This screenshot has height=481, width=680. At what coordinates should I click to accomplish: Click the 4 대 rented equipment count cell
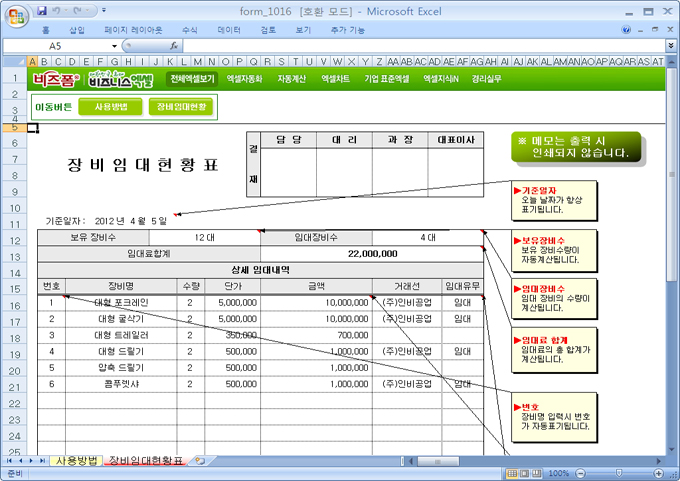click(427, 238)
